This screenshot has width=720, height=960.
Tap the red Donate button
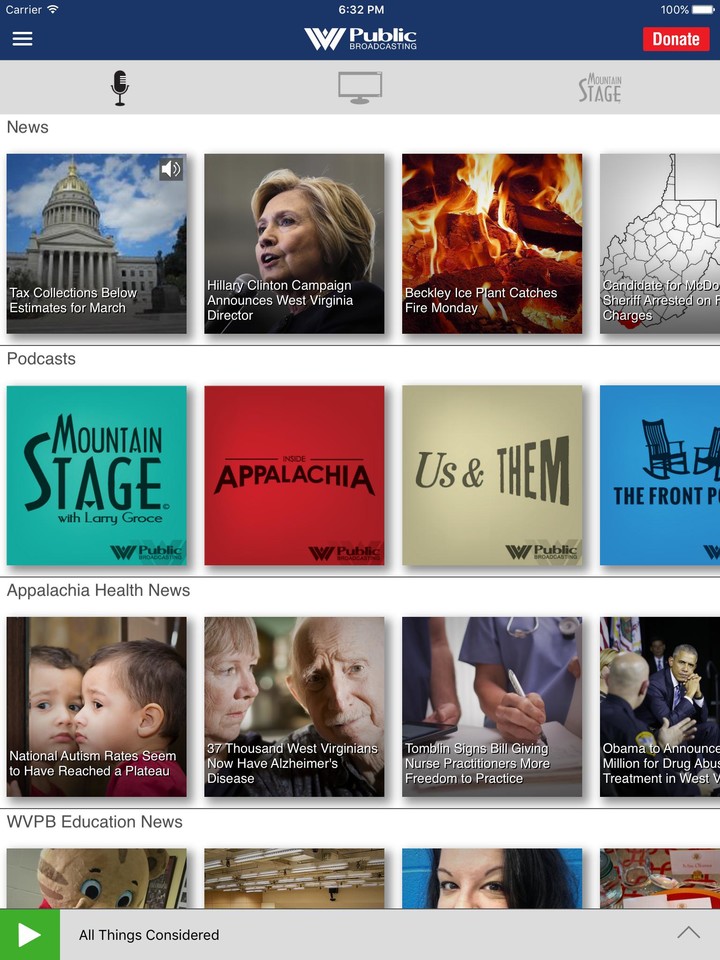coord(676,39)
